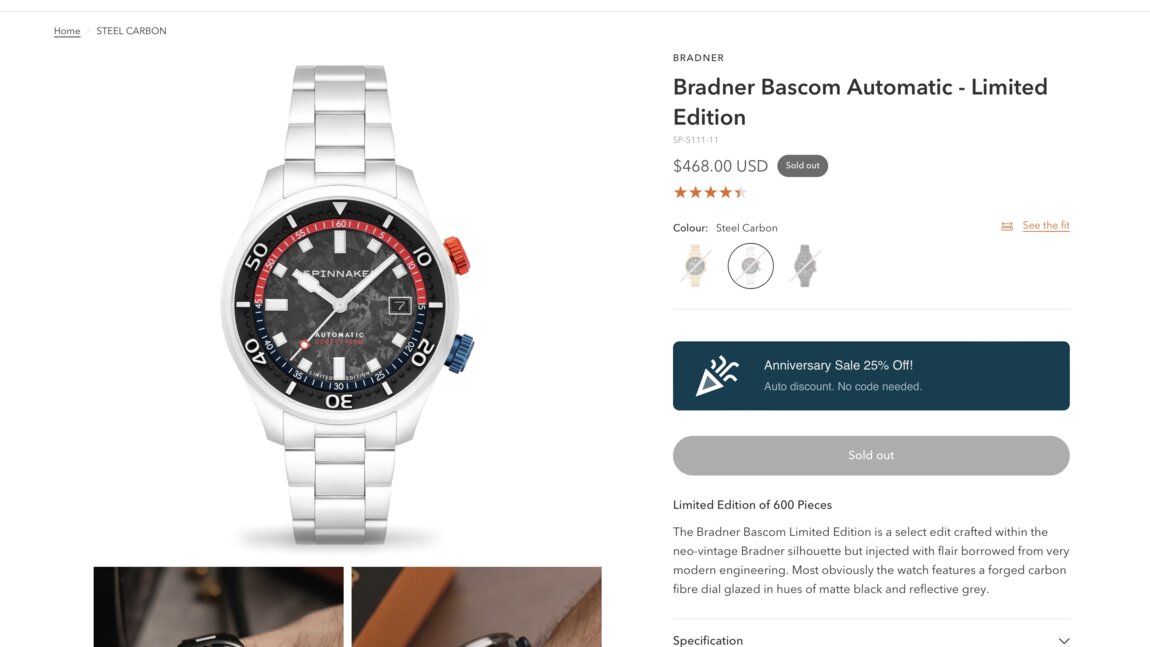
Task: Expand the Specification chevron arrow
Action: click(1063, 640)
